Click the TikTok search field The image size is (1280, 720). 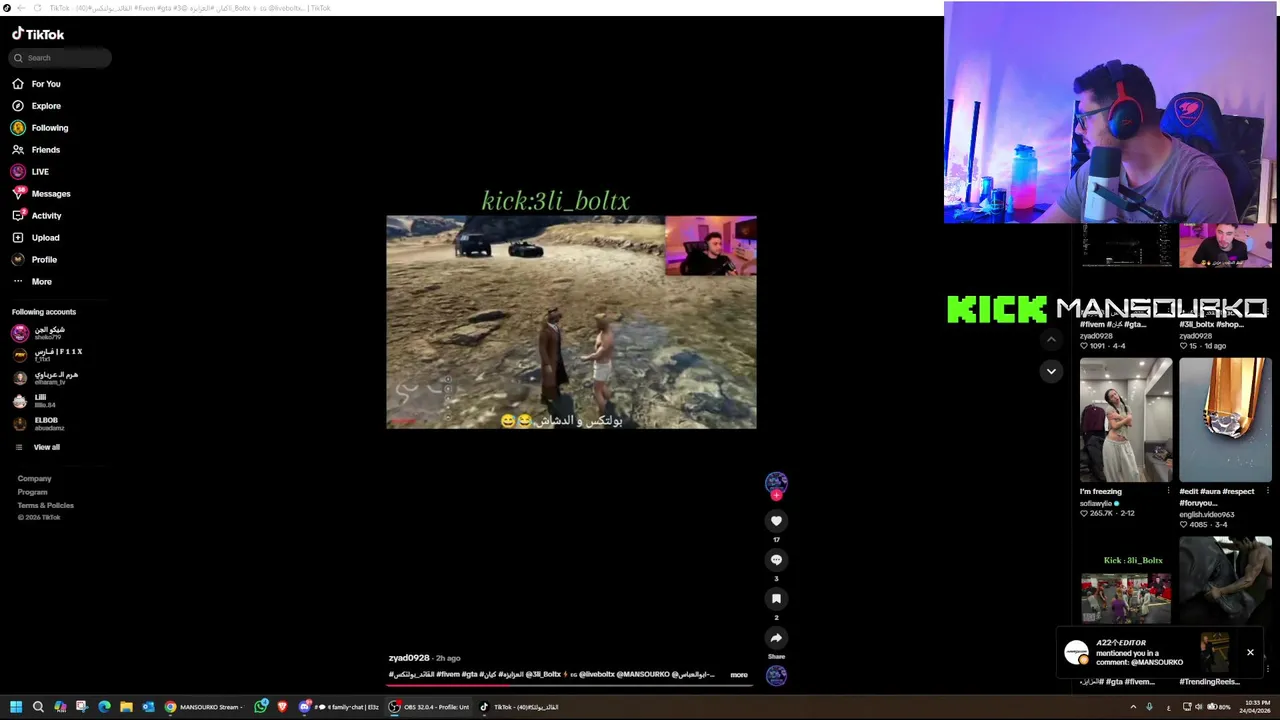60,58
